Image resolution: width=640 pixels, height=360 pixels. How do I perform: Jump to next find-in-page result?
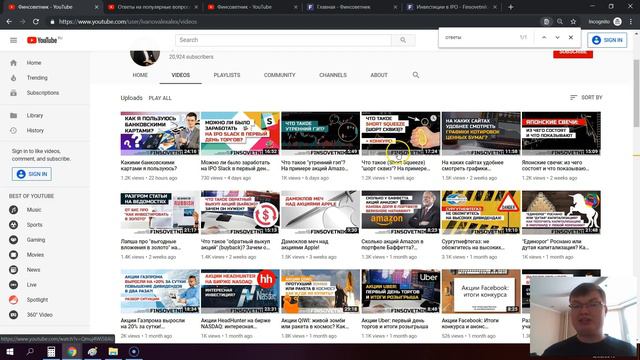(x=557, y=37)
